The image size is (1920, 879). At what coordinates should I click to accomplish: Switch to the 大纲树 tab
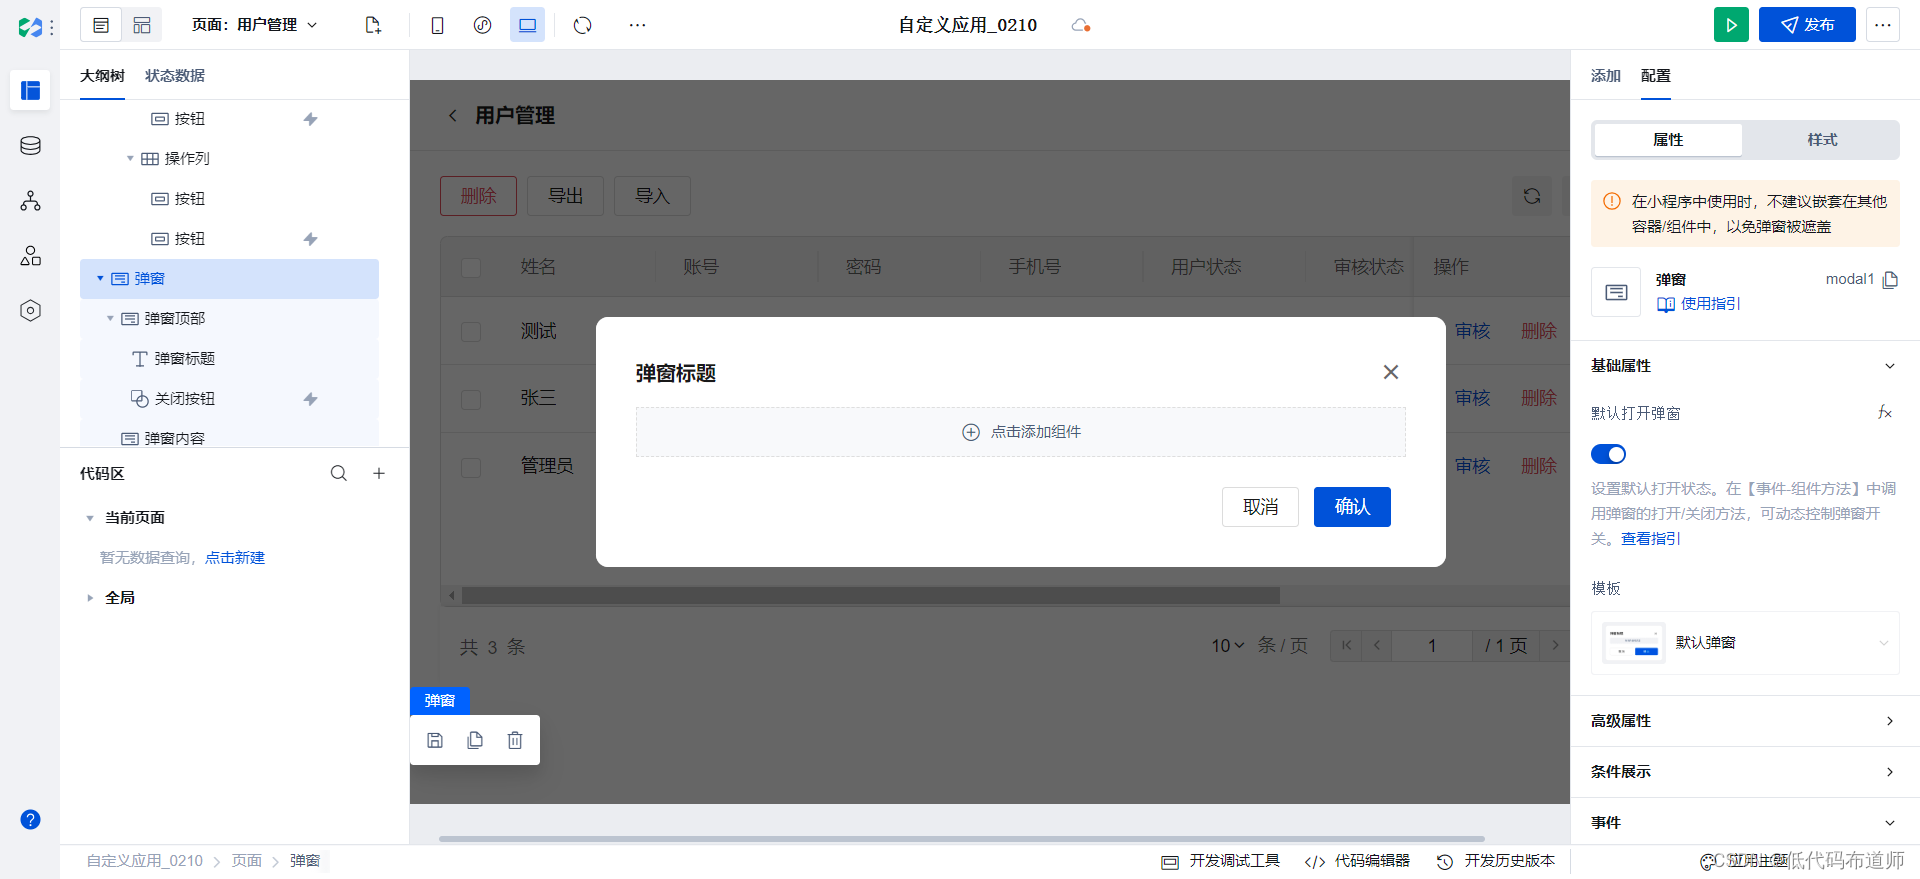102,76
